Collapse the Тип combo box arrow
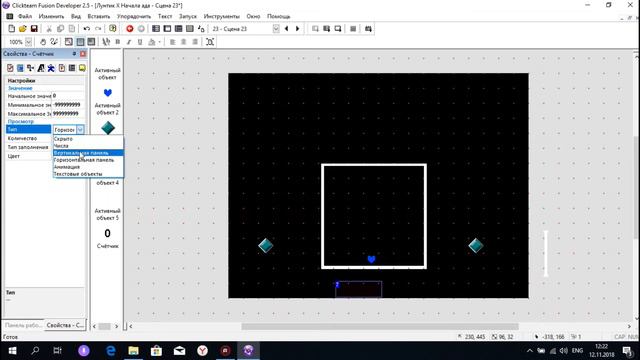Viewport: 640px width, 360px height. 80,129
